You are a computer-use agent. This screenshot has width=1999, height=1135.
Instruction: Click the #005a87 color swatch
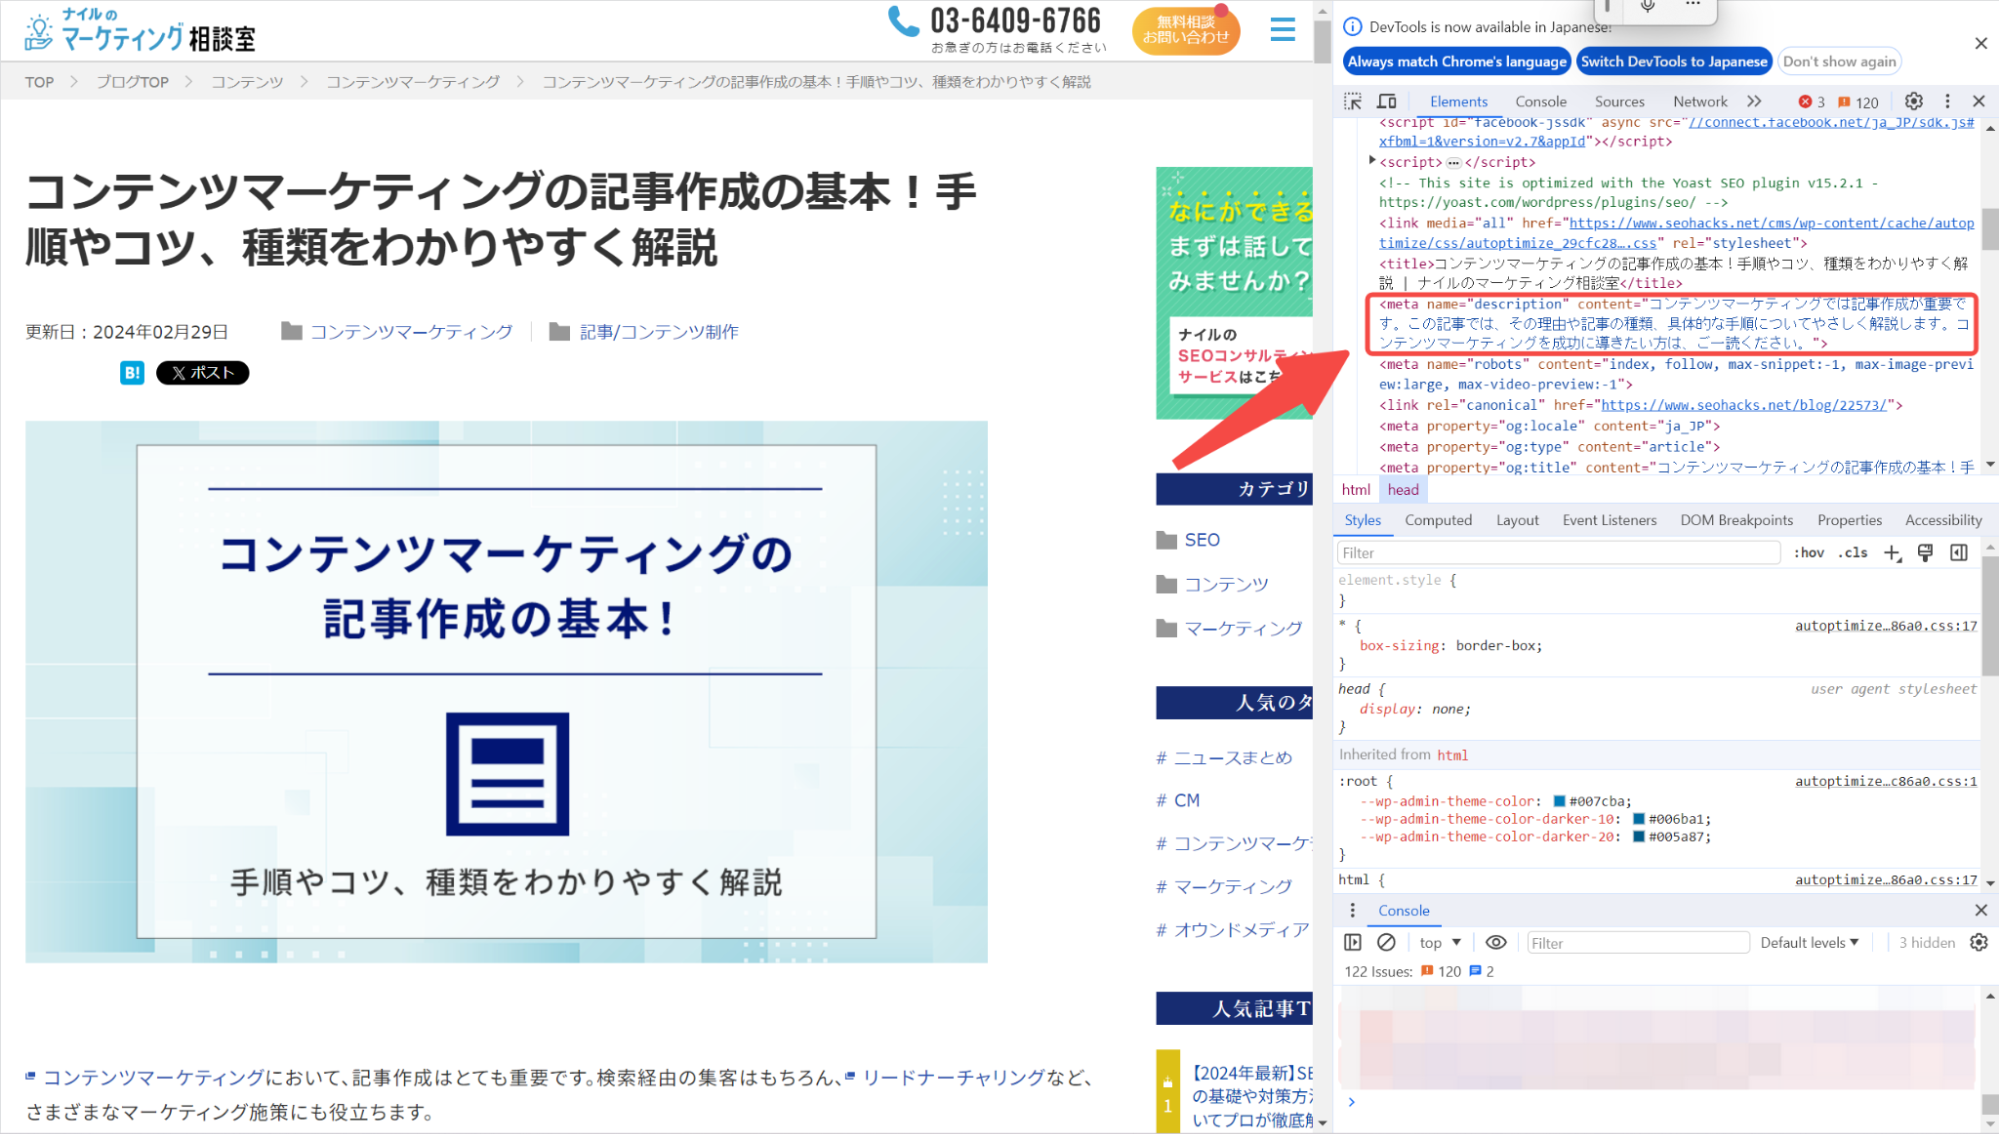click(1638, 837)
